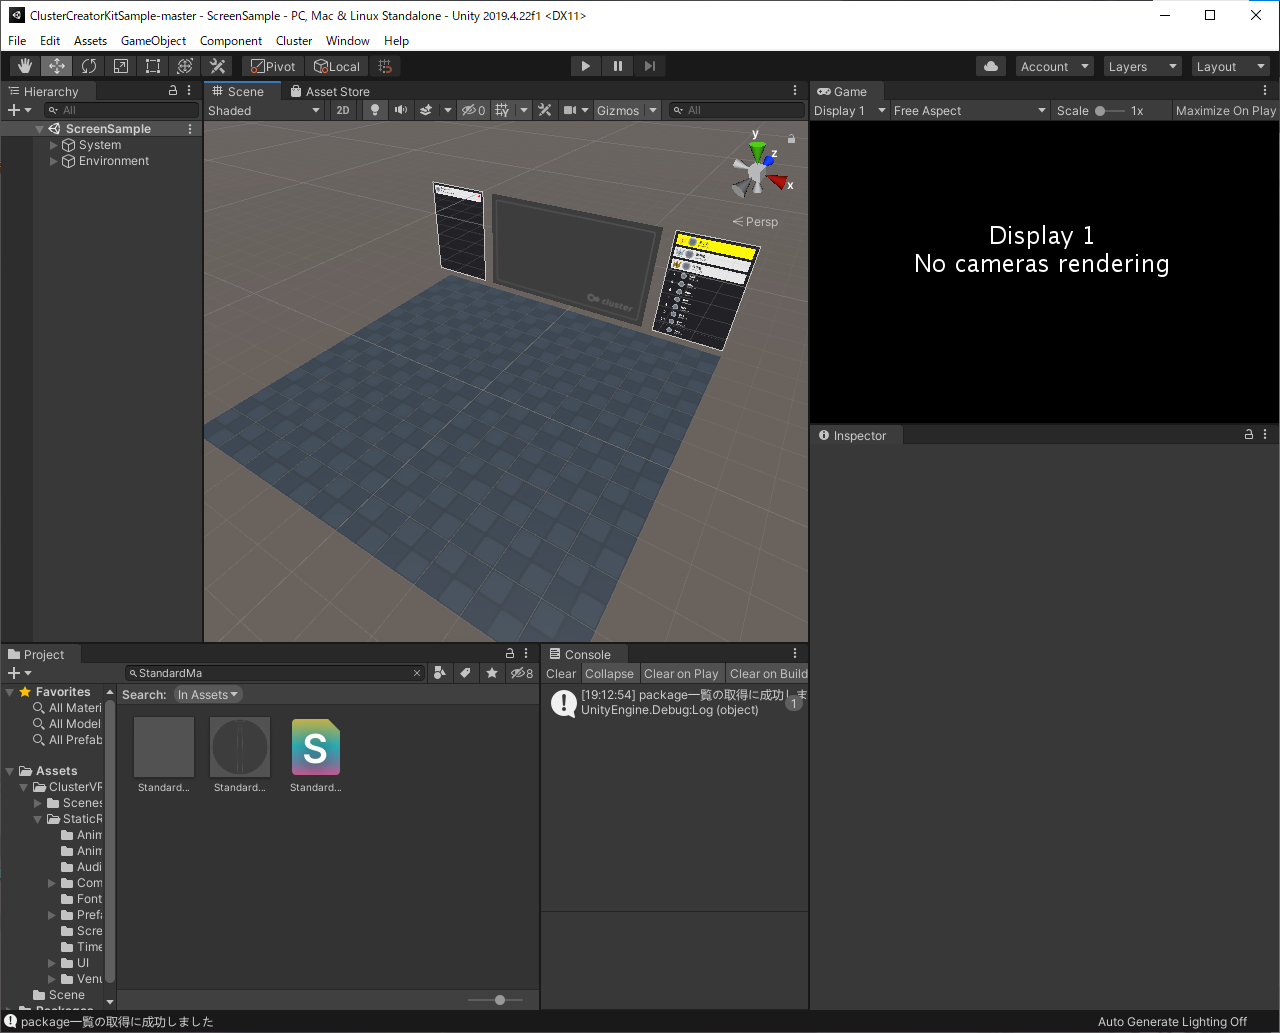This screenshot has height=1033, width=1280.
Task: Click the Clear button in the Console
Action: tap(560, 673)
